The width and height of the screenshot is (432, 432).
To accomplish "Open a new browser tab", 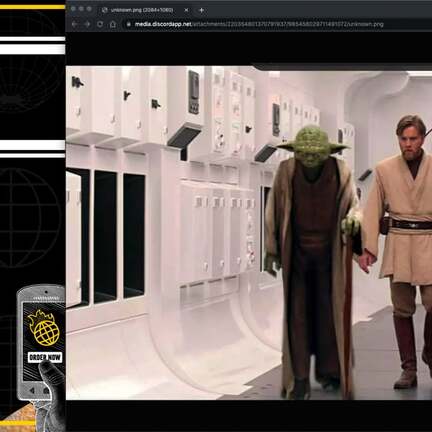I will pos(201,10).
